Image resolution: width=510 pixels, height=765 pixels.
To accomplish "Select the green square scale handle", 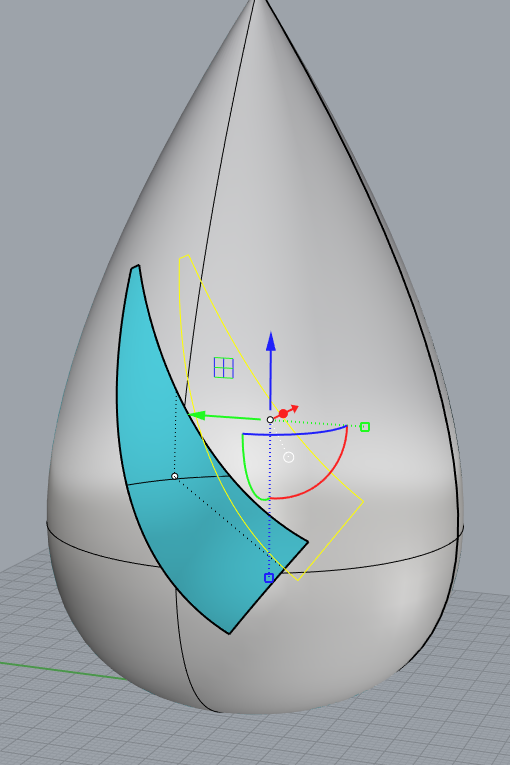I will pos(365,427).
